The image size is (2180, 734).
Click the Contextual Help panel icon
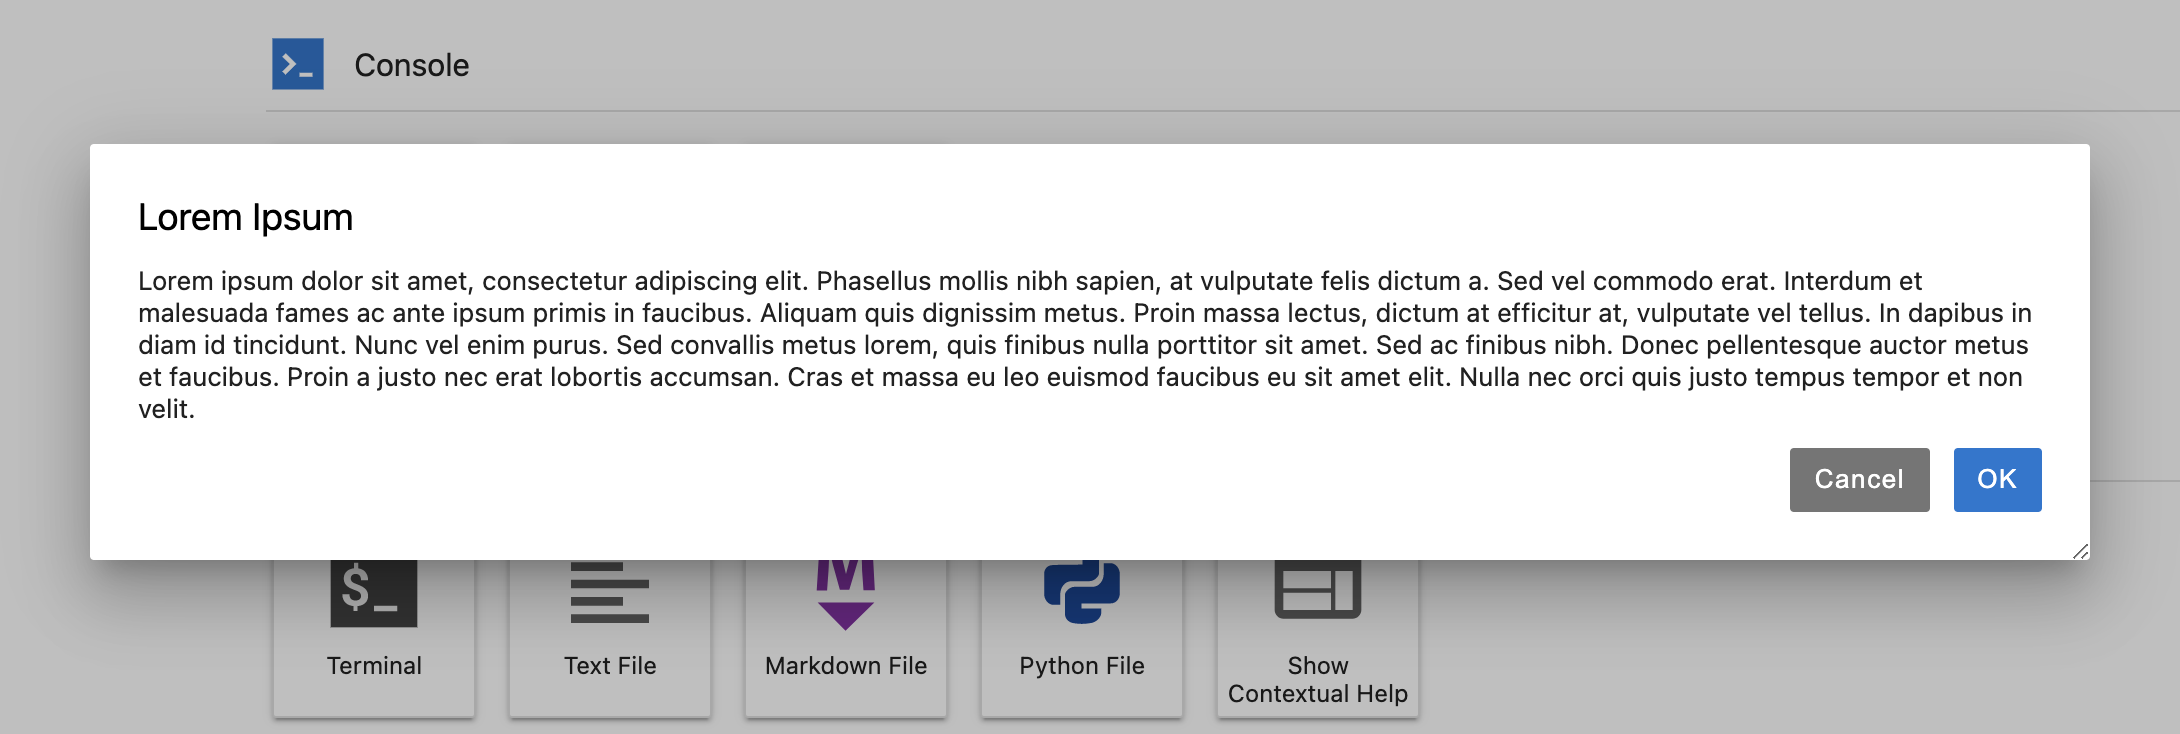click(1317, 590)
